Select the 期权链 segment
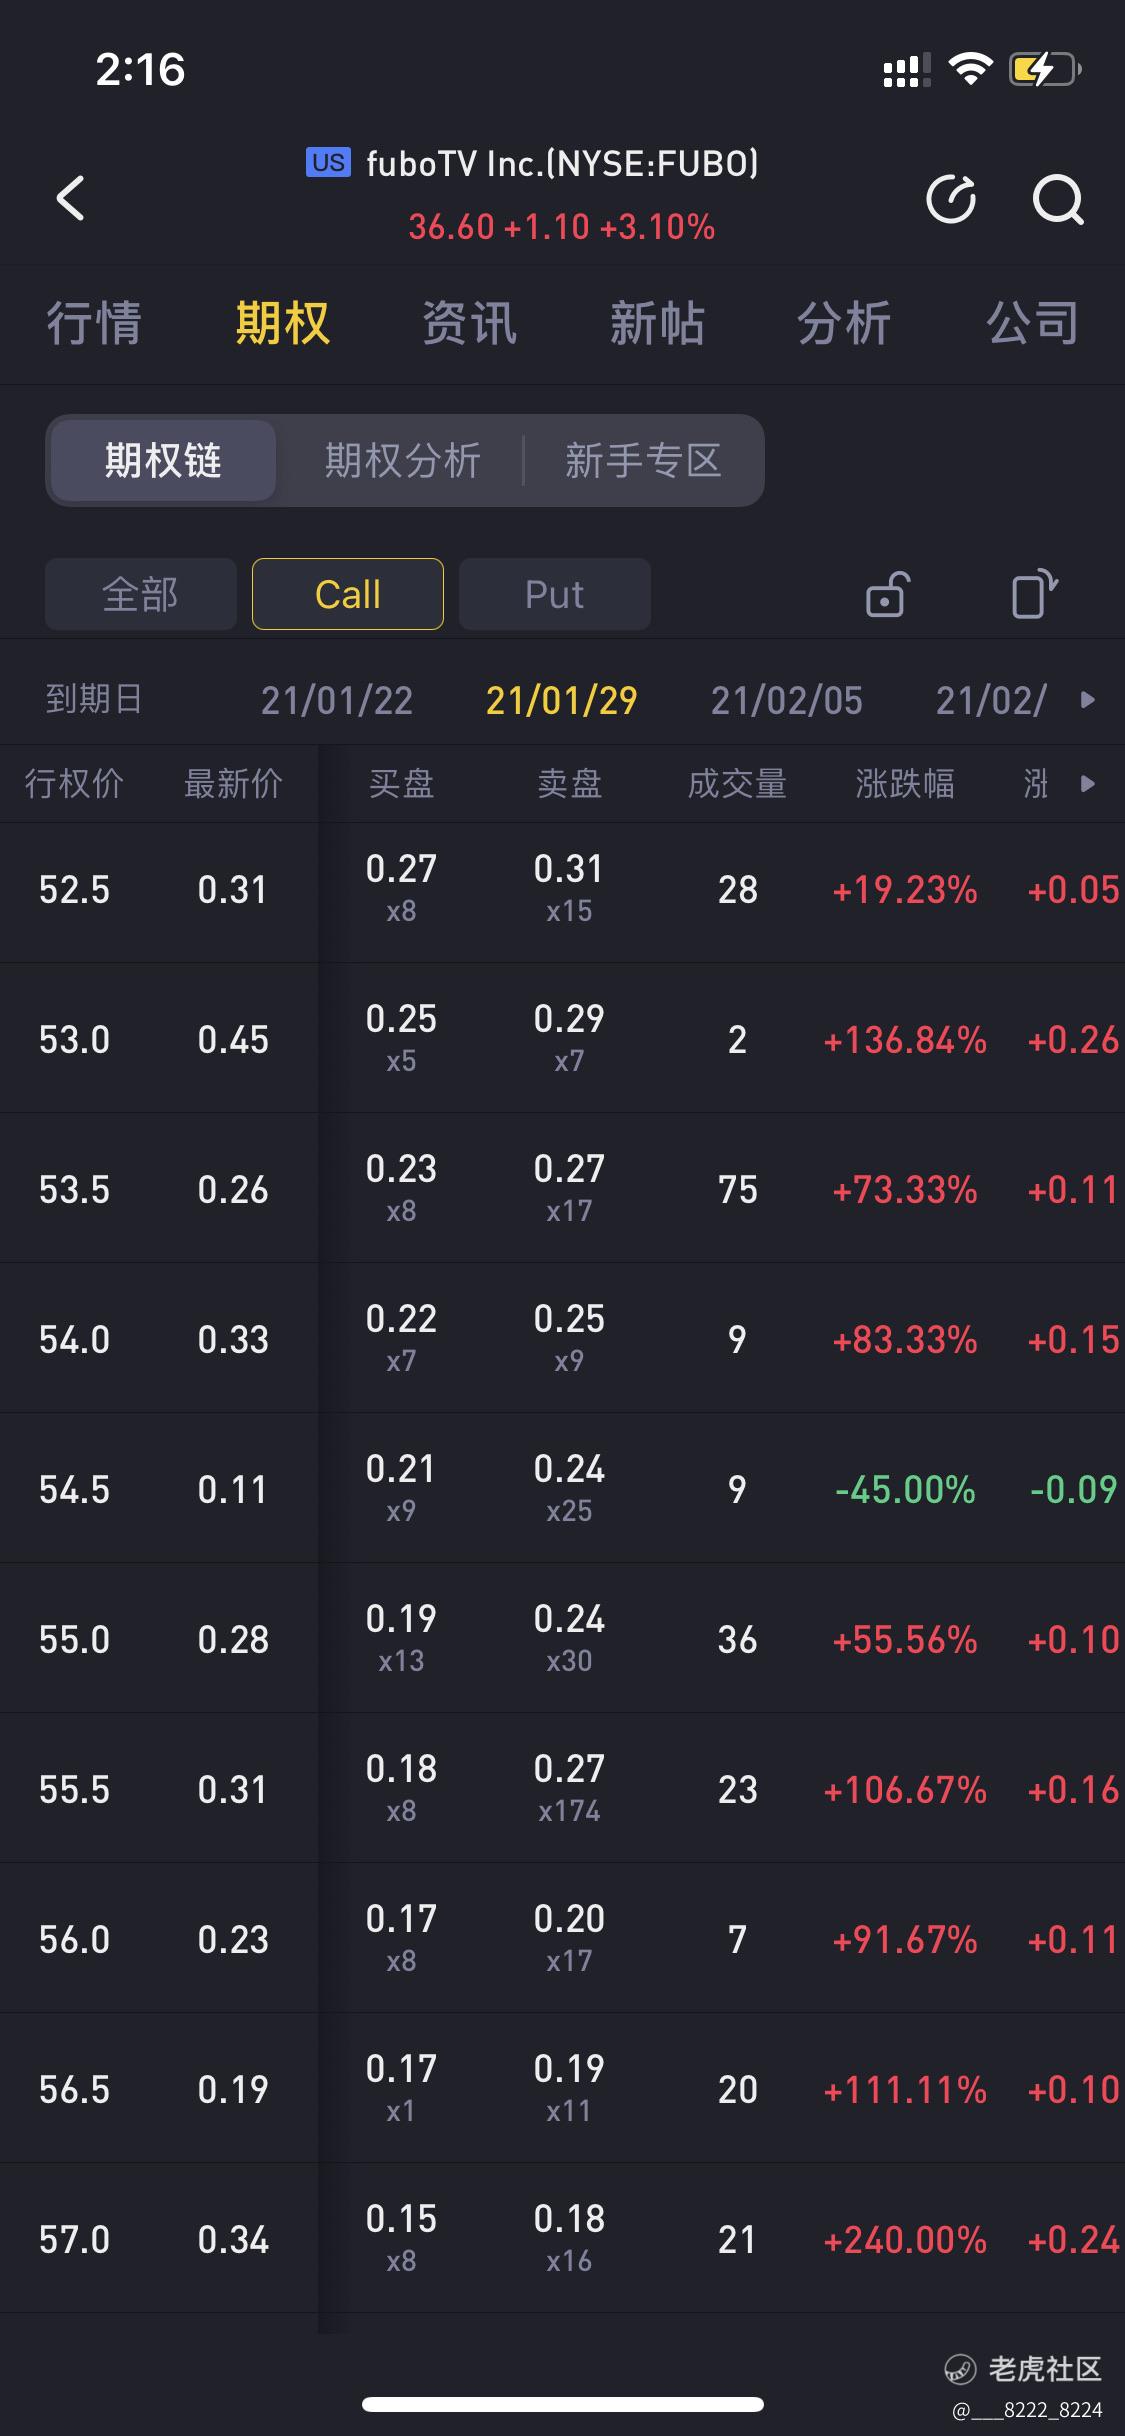This screenshot has width=1125, height=2436. (x=163, y=460)
